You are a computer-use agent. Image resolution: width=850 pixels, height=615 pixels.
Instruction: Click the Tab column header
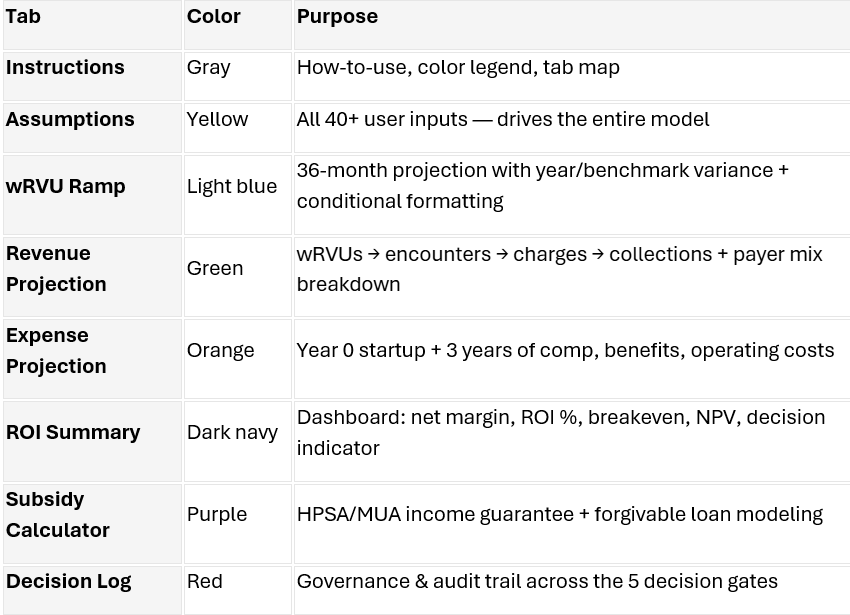coord(92,25)
